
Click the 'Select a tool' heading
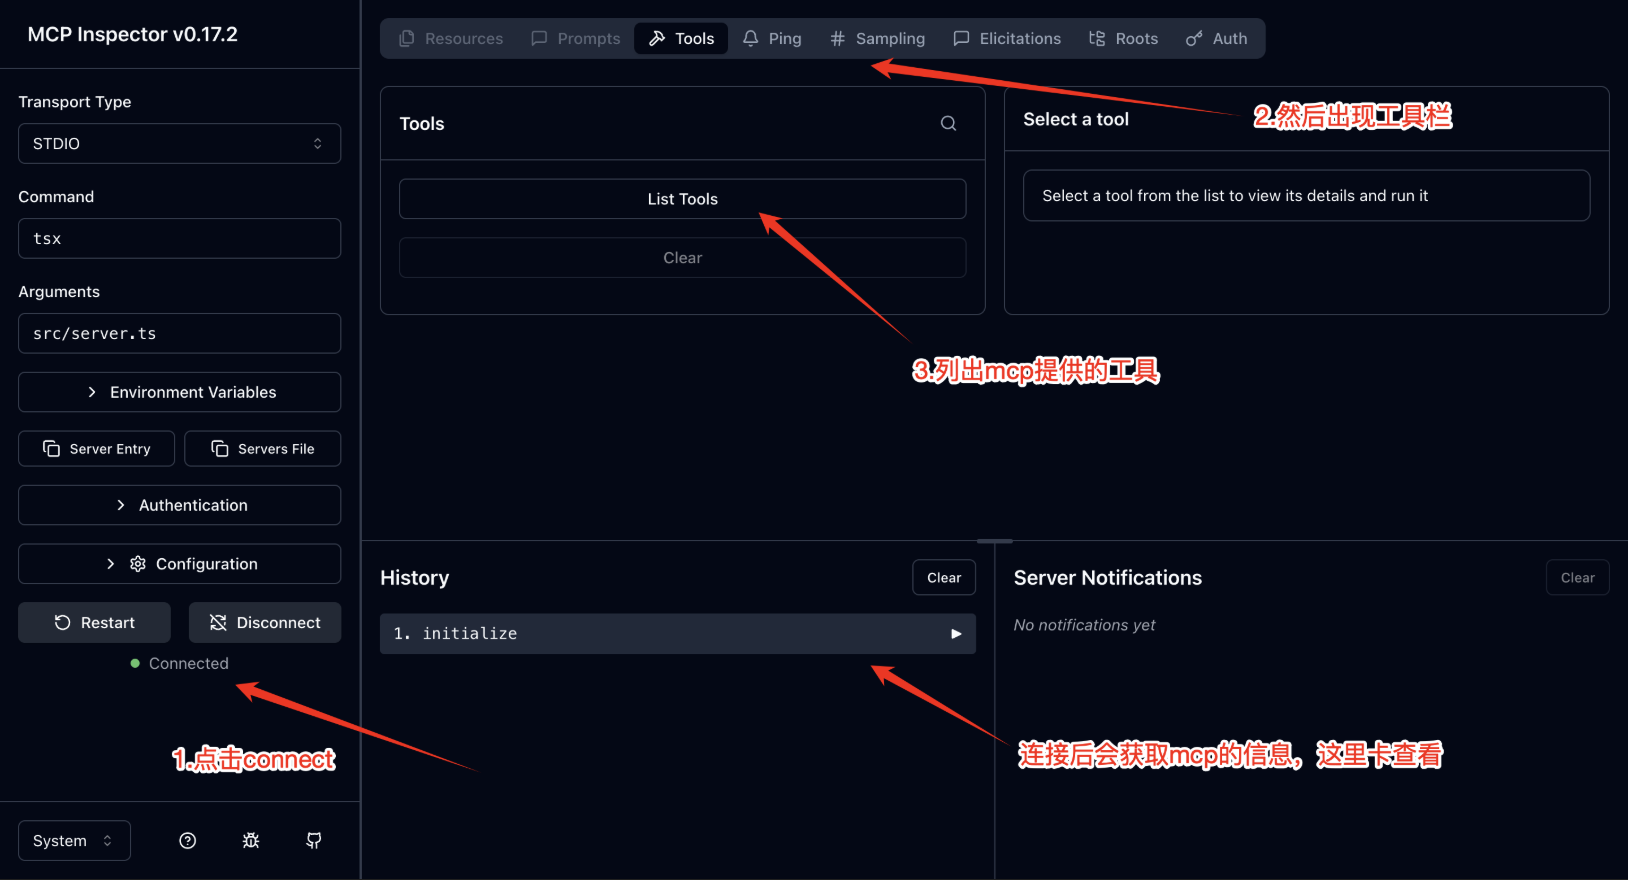tap(1076, 119)
